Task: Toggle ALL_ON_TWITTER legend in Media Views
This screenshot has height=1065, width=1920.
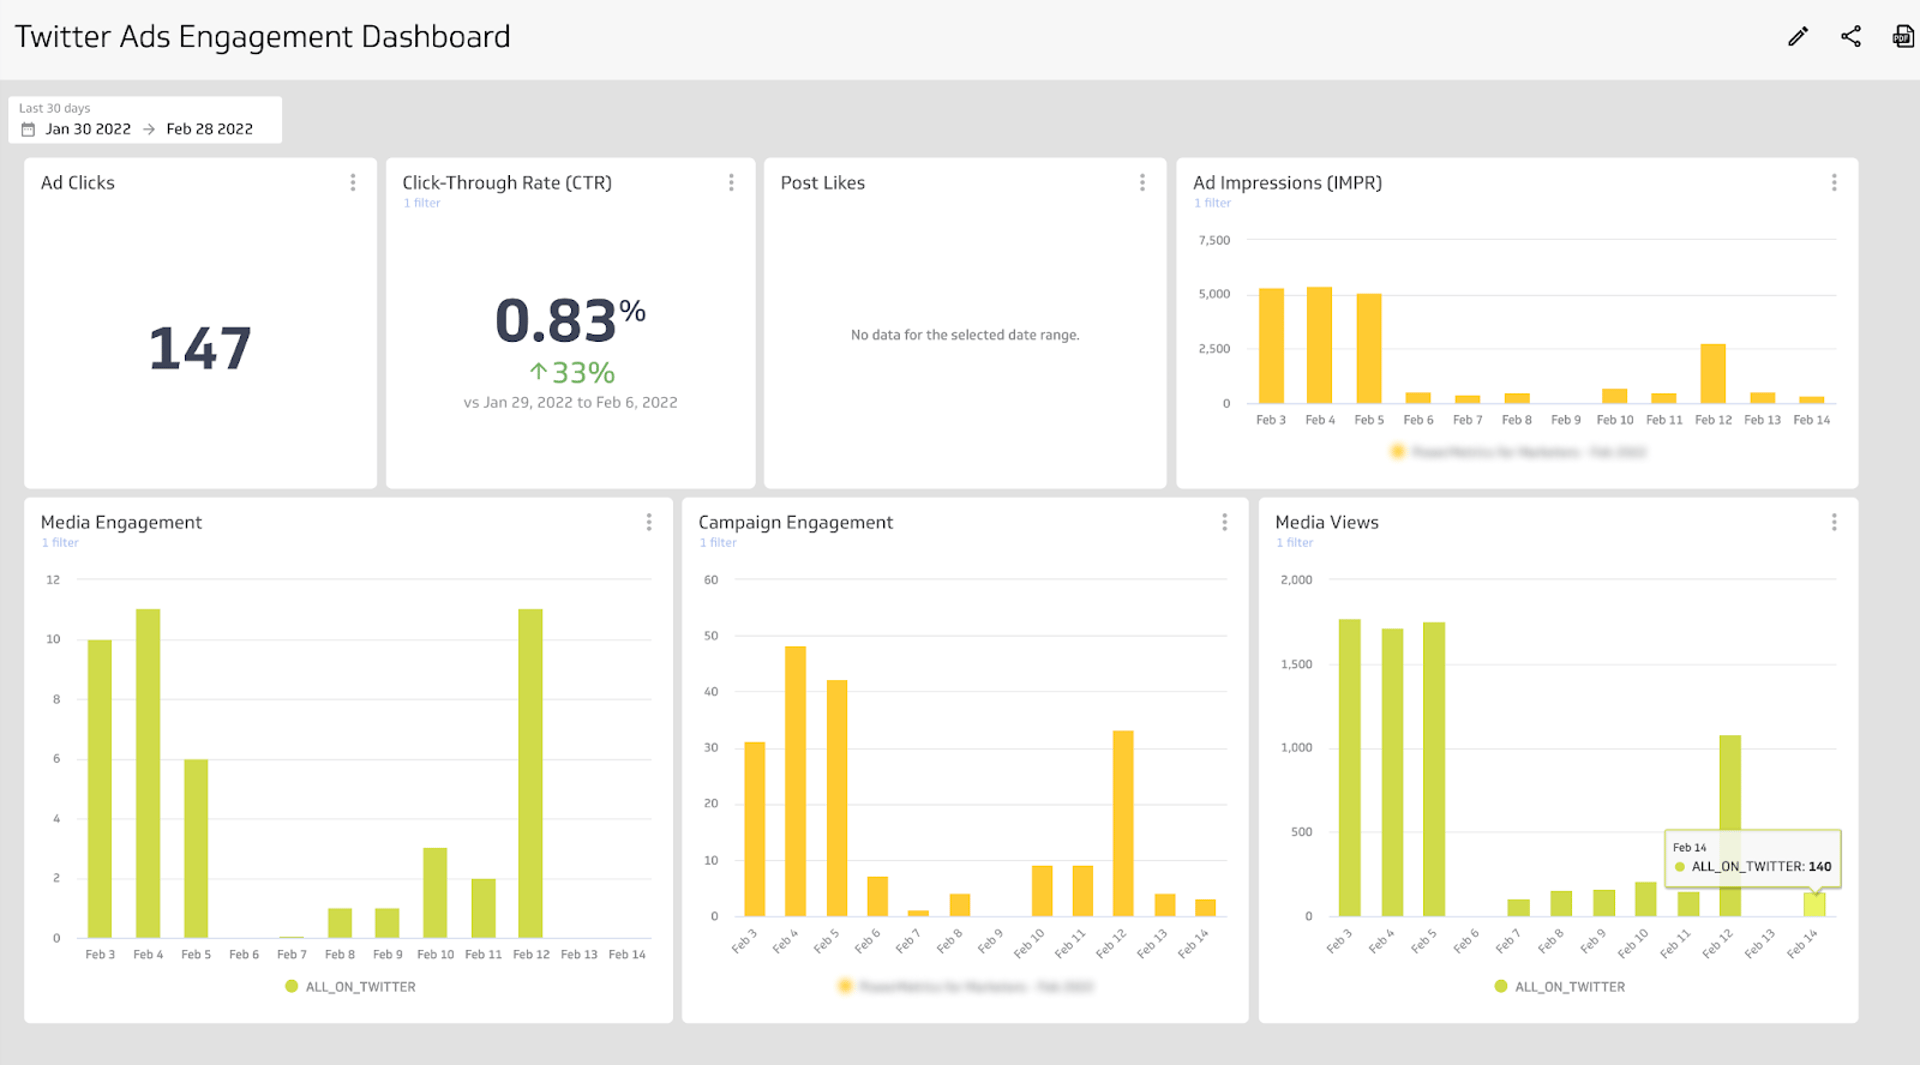Action: click(1560, 986)
